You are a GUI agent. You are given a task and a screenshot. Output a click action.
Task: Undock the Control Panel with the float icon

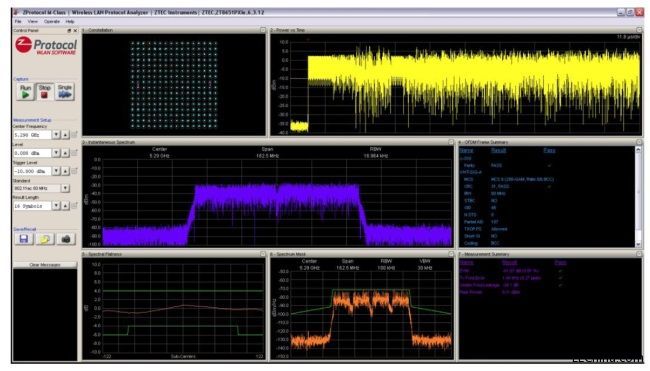(x=69, y=31)
